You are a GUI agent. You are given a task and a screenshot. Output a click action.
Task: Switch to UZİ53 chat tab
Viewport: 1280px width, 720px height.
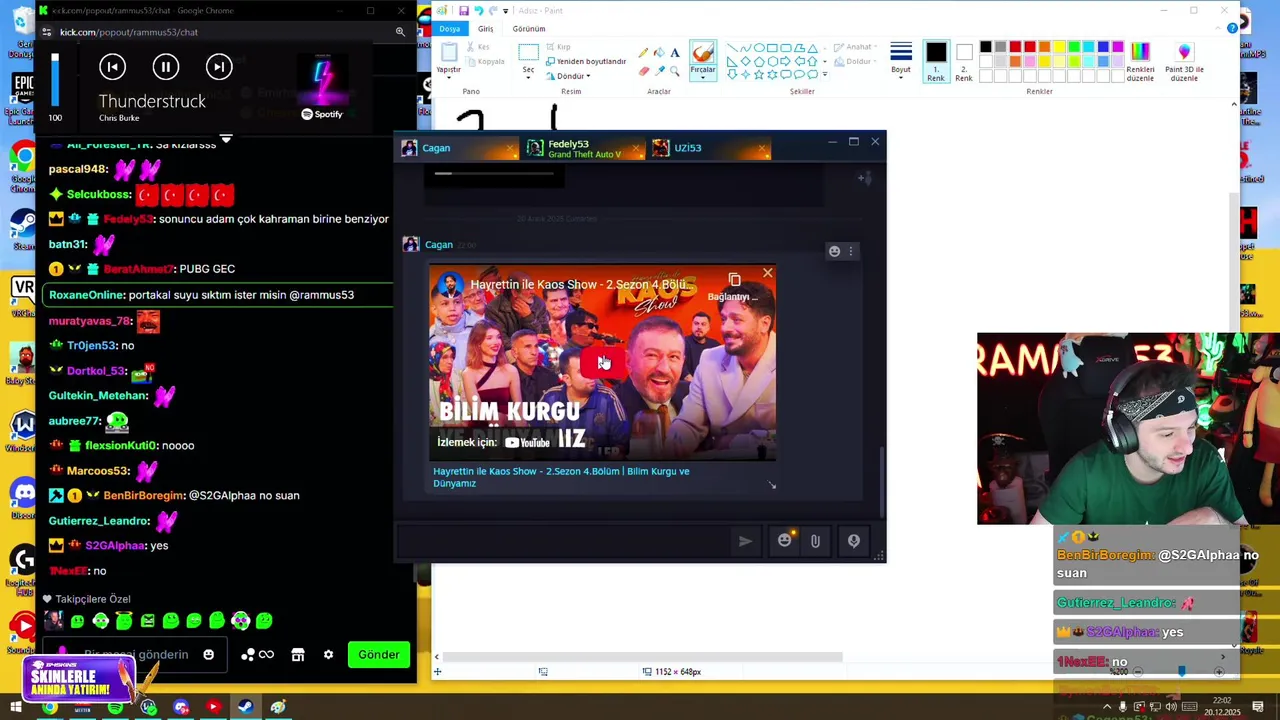click(710, 148)
